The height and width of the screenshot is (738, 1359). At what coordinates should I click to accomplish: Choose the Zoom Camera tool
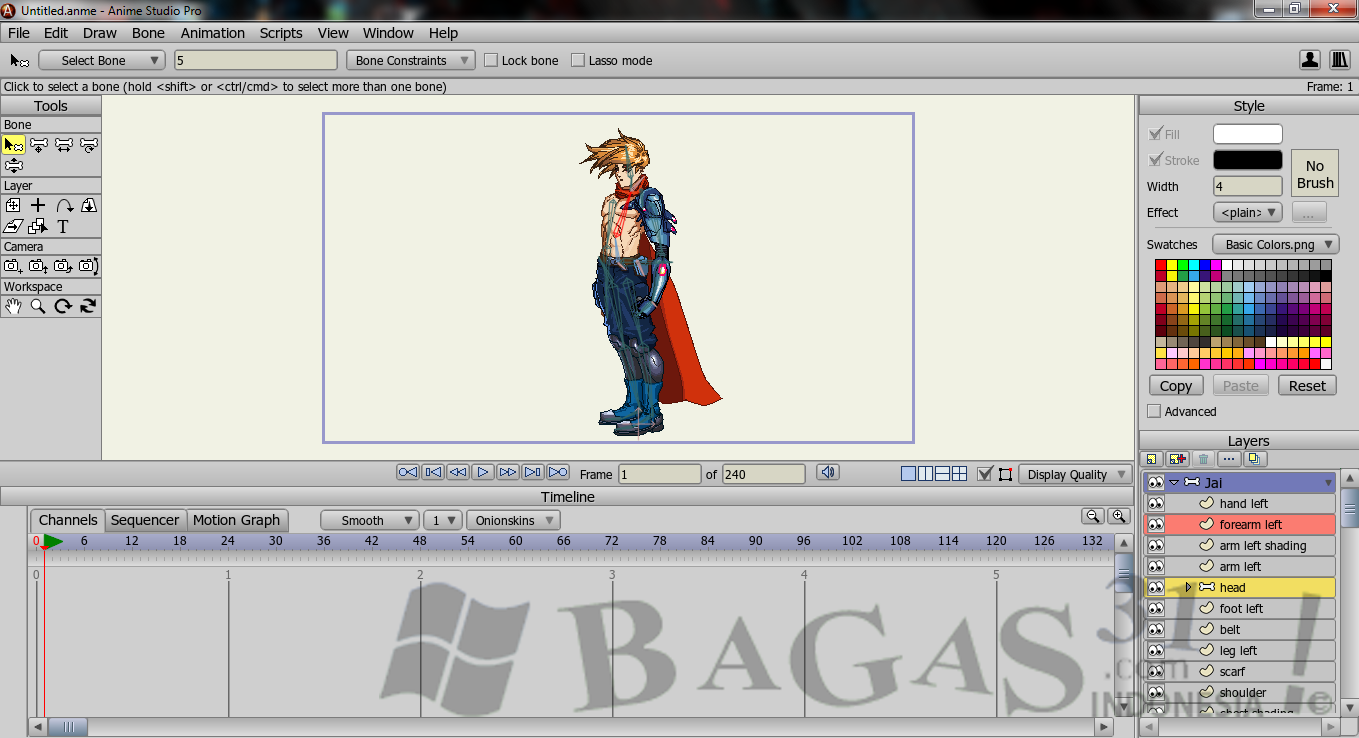[x=39, y=266]
